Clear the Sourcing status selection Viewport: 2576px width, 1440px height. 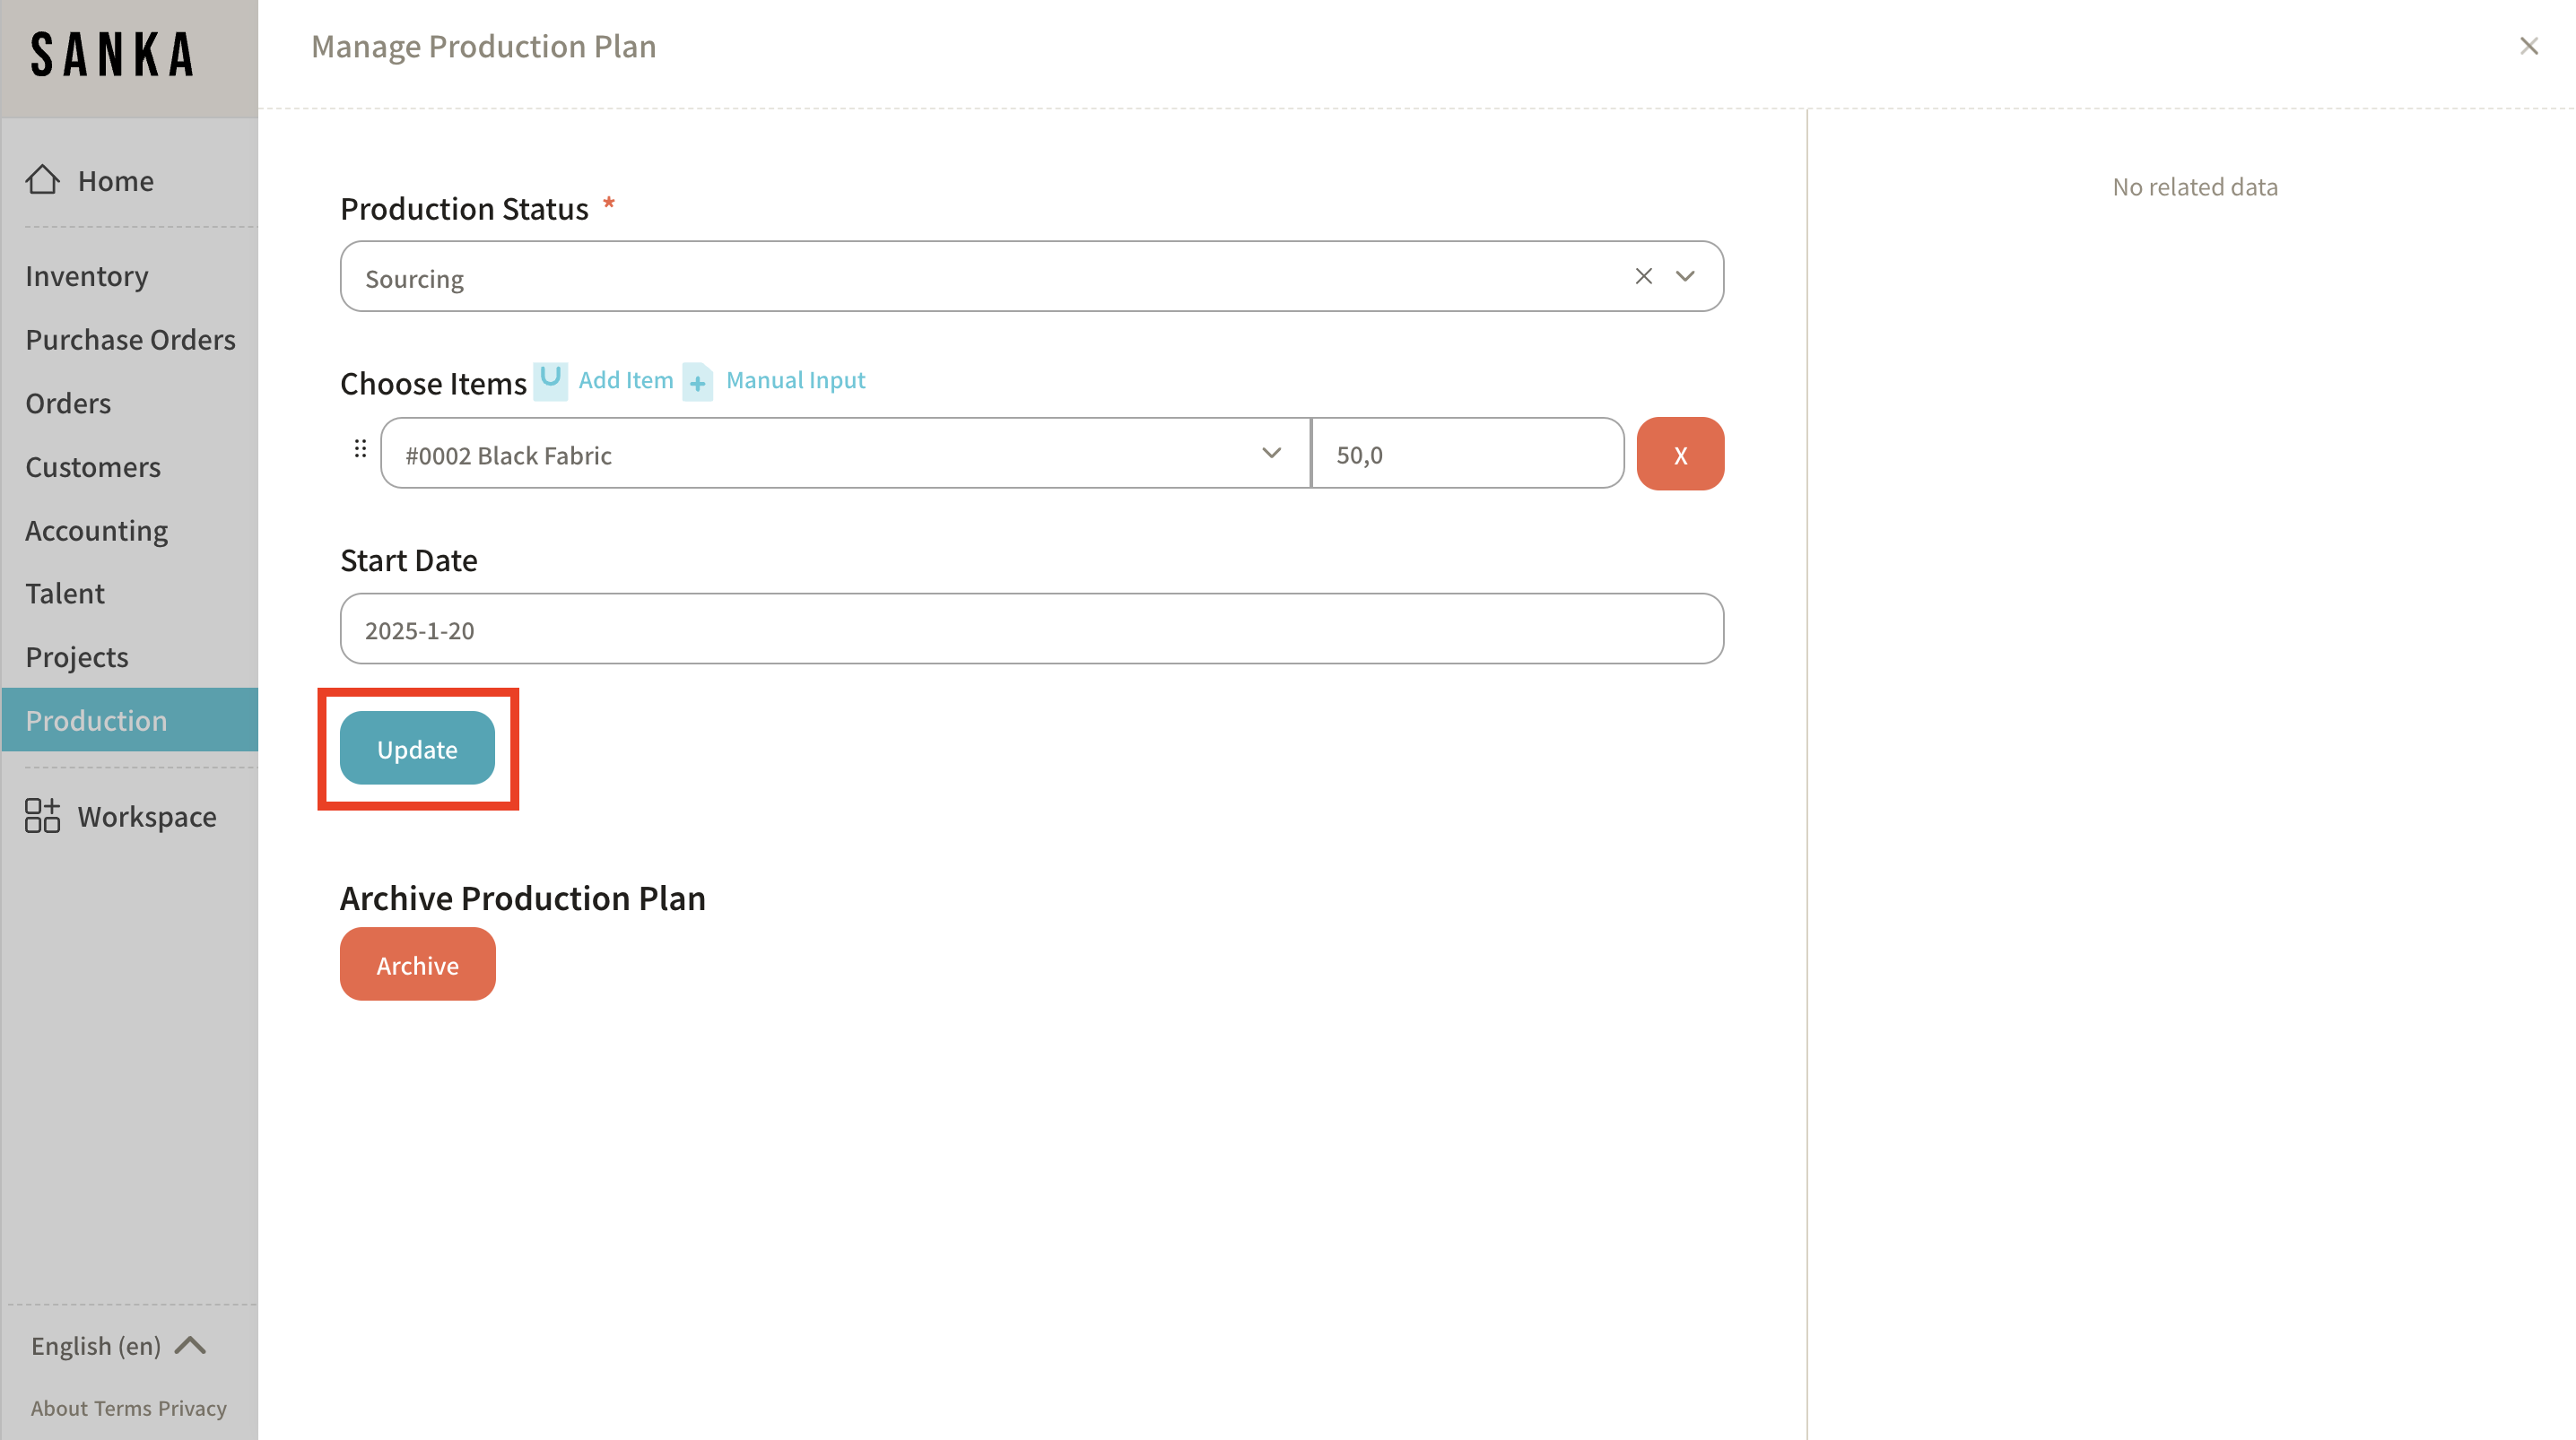(x=1643, y=276)
